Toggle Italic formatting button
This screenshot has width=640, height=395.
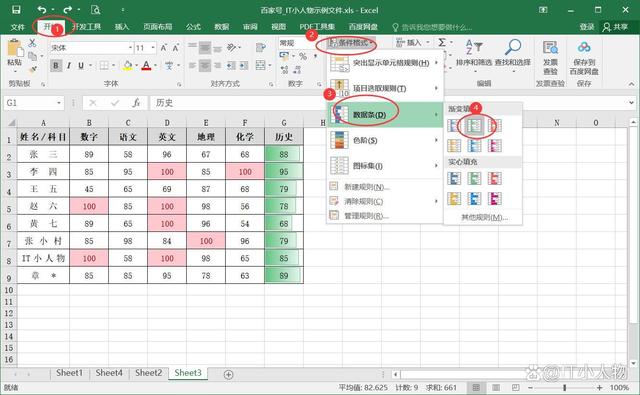(69, 65)
